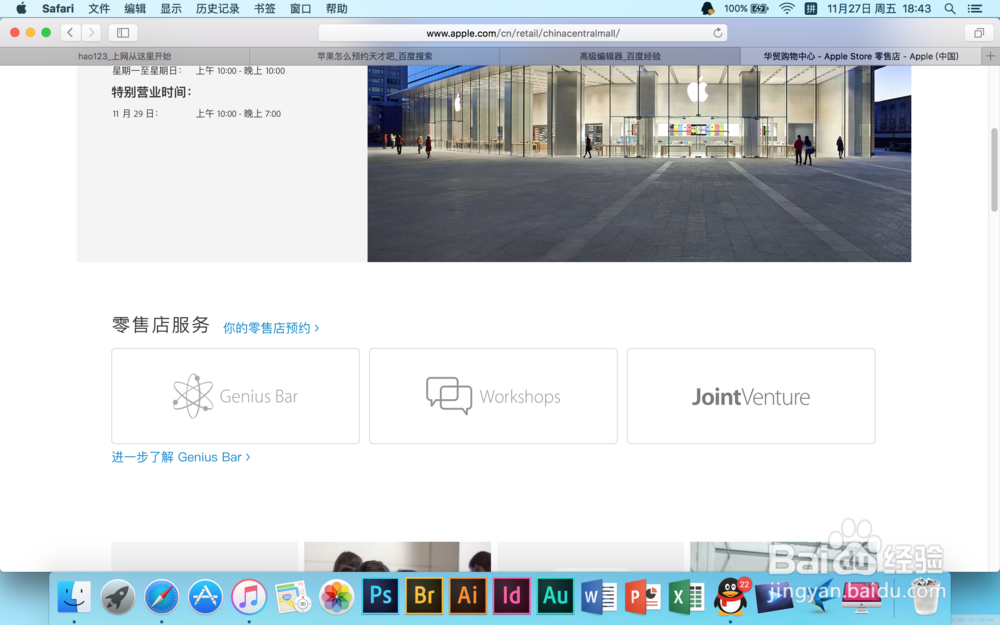Screen dimensions: 1000x625
Task: Launch App Store from Dock
Action: (x=205, y=597)
